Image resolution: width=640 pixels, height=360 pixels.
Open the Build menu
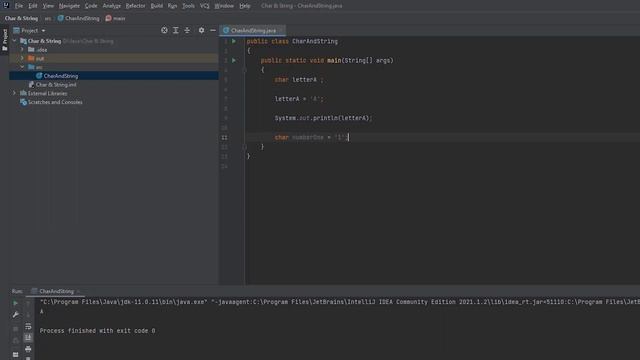156,6
